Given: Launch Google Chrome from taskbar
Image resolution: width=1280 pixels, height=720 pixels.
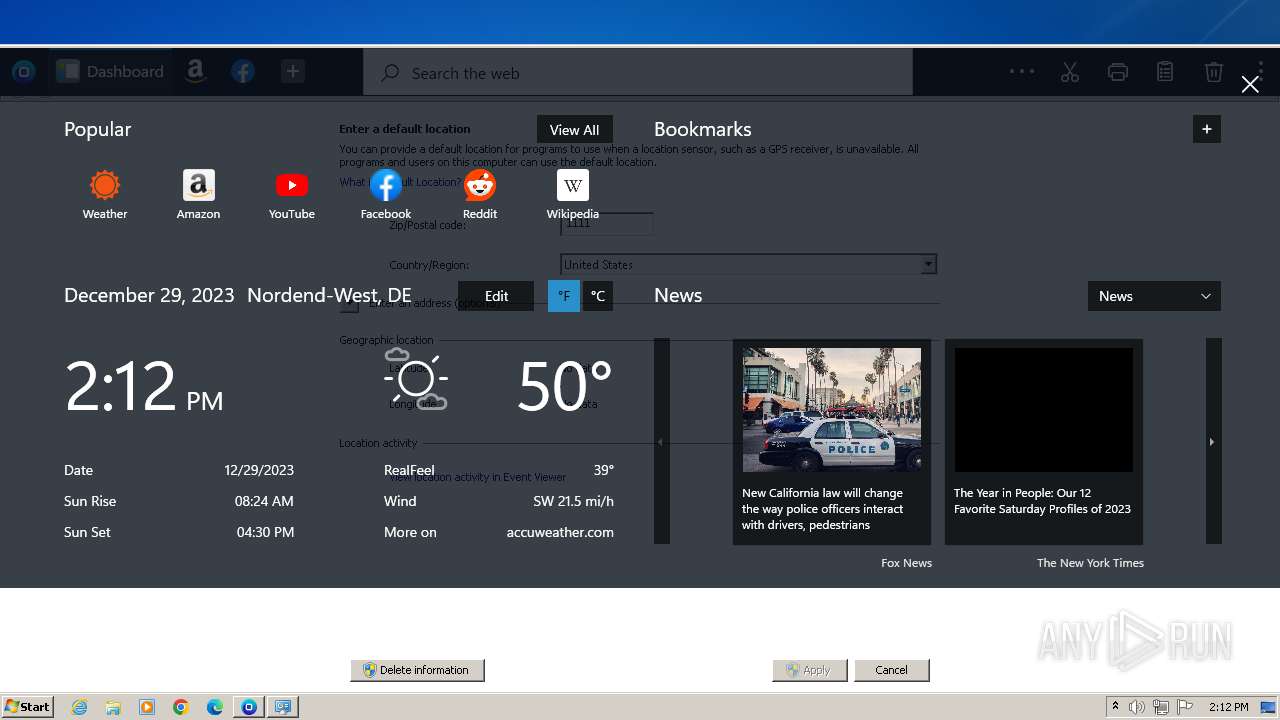Looking at the screenshot, I should click(x=181, y=707).
